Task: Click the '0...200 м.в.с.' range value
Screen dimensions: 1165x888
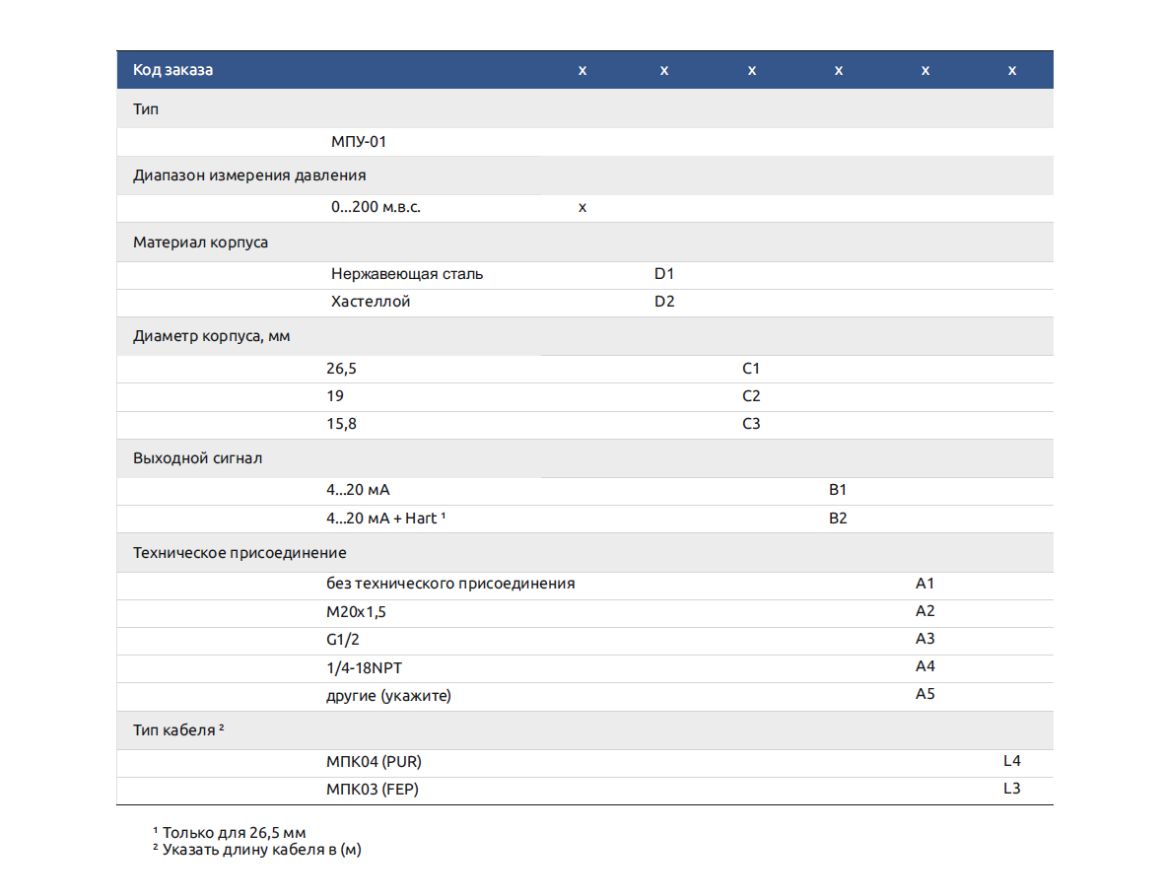Action: [x=375, y=207]
